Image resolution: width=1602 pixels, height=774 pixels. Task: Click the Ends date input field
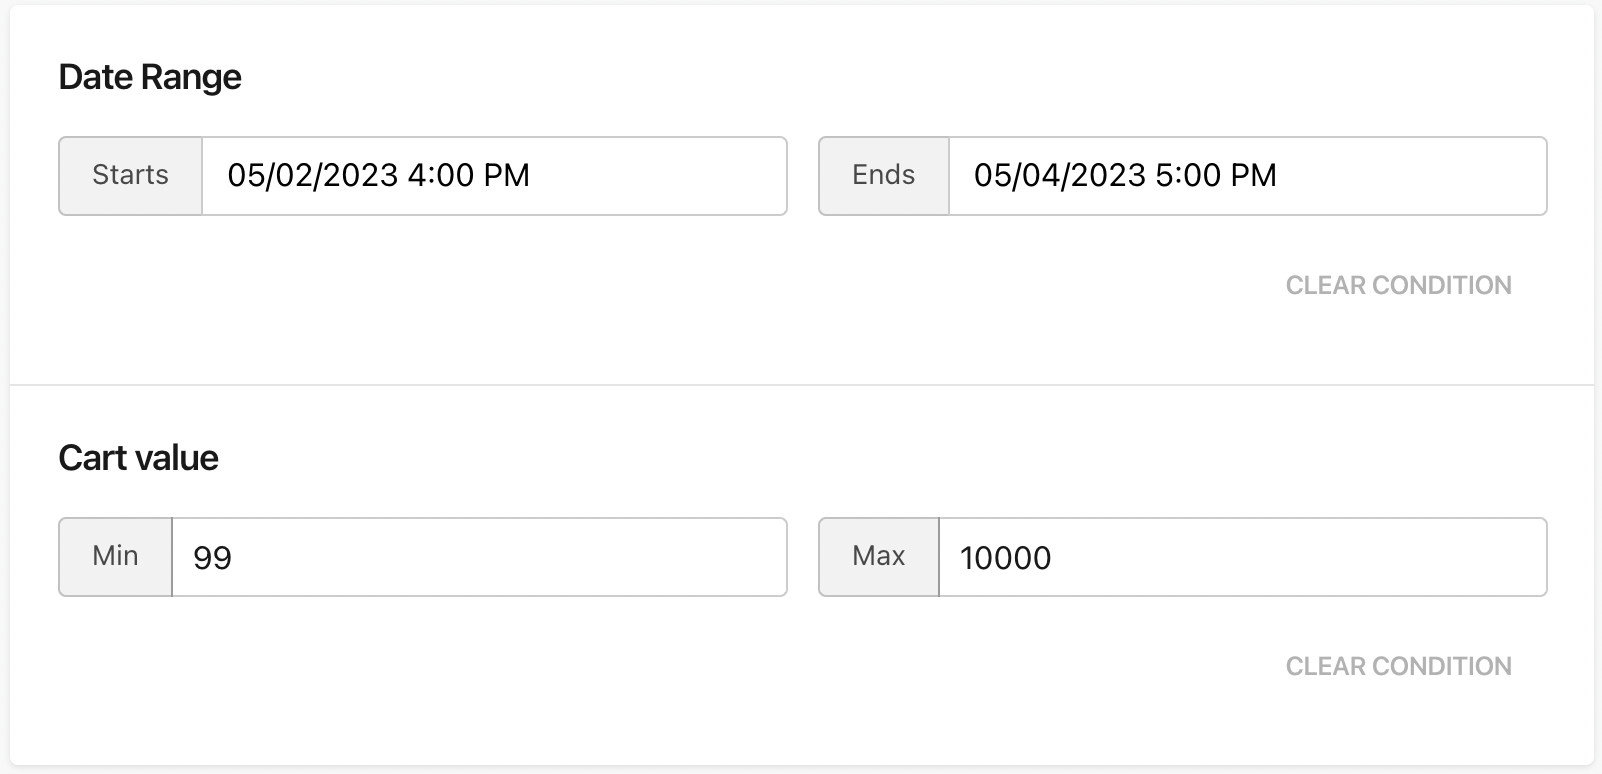pos(1247,176)
